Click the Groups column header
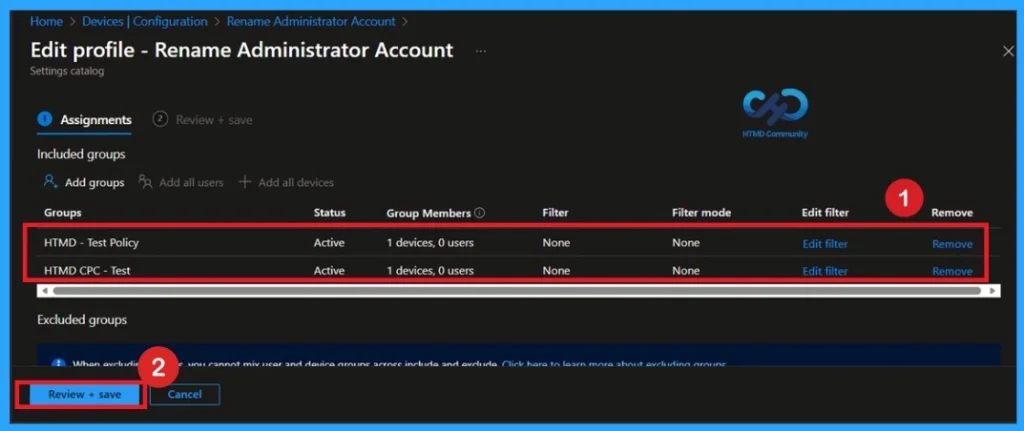The width and height of the screenshot is (1024, 431). (x=63, y=213)
